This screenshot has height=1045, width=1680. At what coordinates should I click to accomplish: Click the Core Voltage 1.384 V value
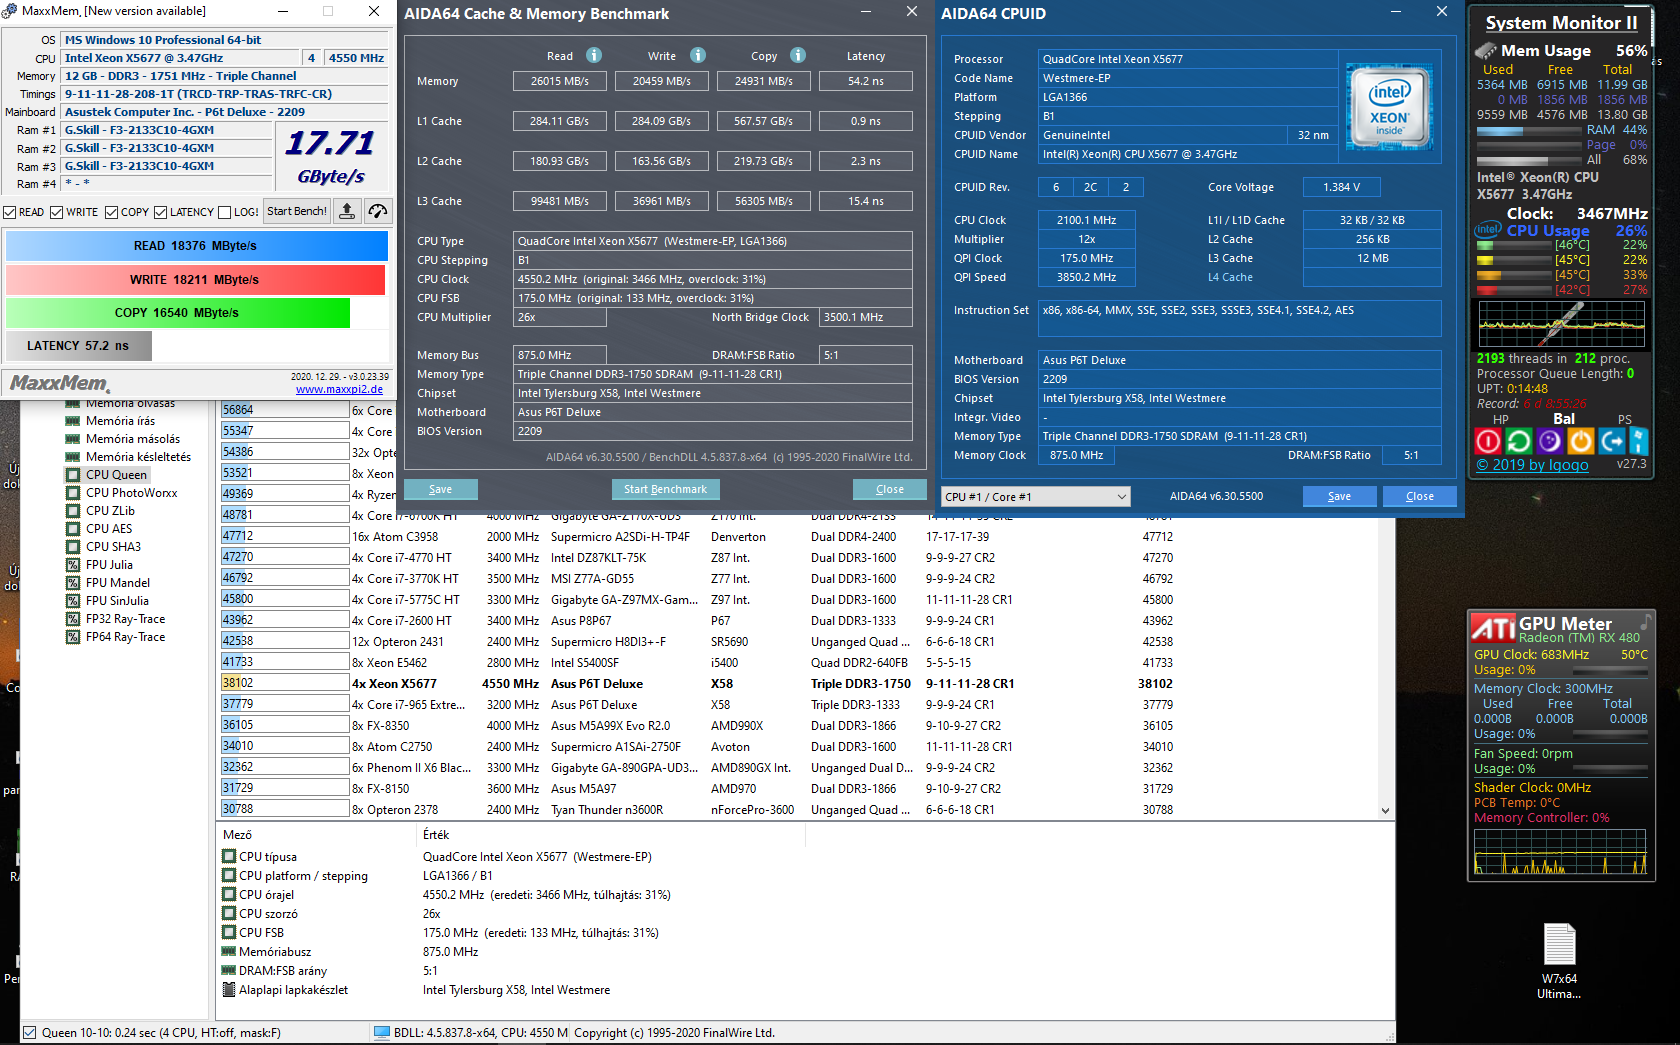click(x=1341, y=187)
